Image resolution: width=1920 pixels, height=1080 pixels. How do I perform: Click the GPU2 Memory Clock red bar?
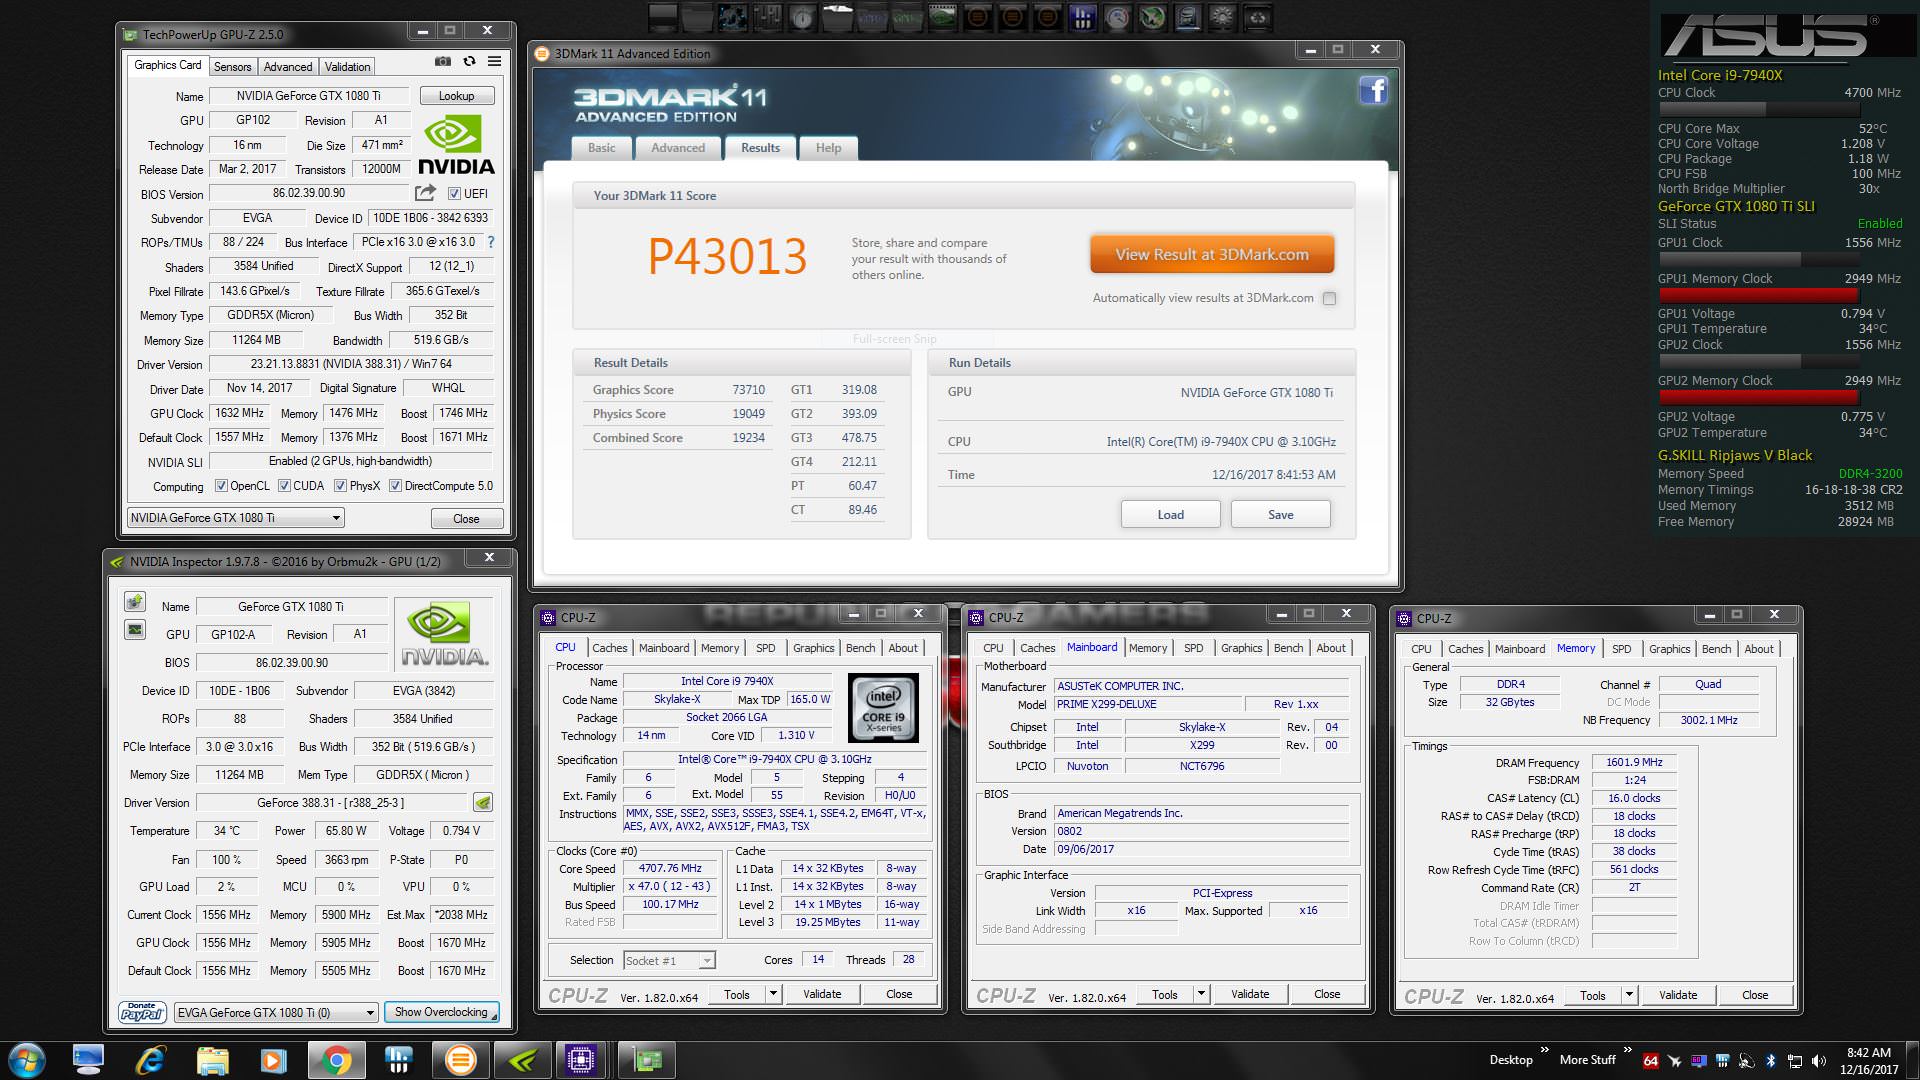(x=1759, y=397)
